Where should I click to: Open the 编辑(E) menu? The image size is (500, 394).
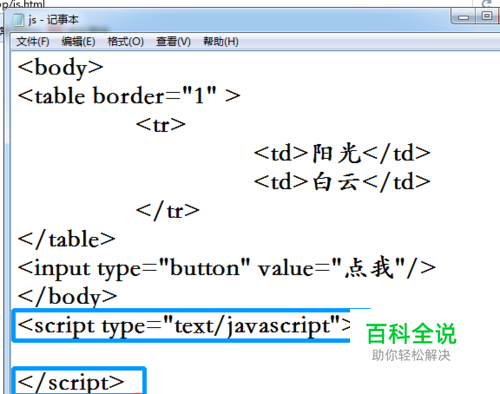click(x=78, y=42)
